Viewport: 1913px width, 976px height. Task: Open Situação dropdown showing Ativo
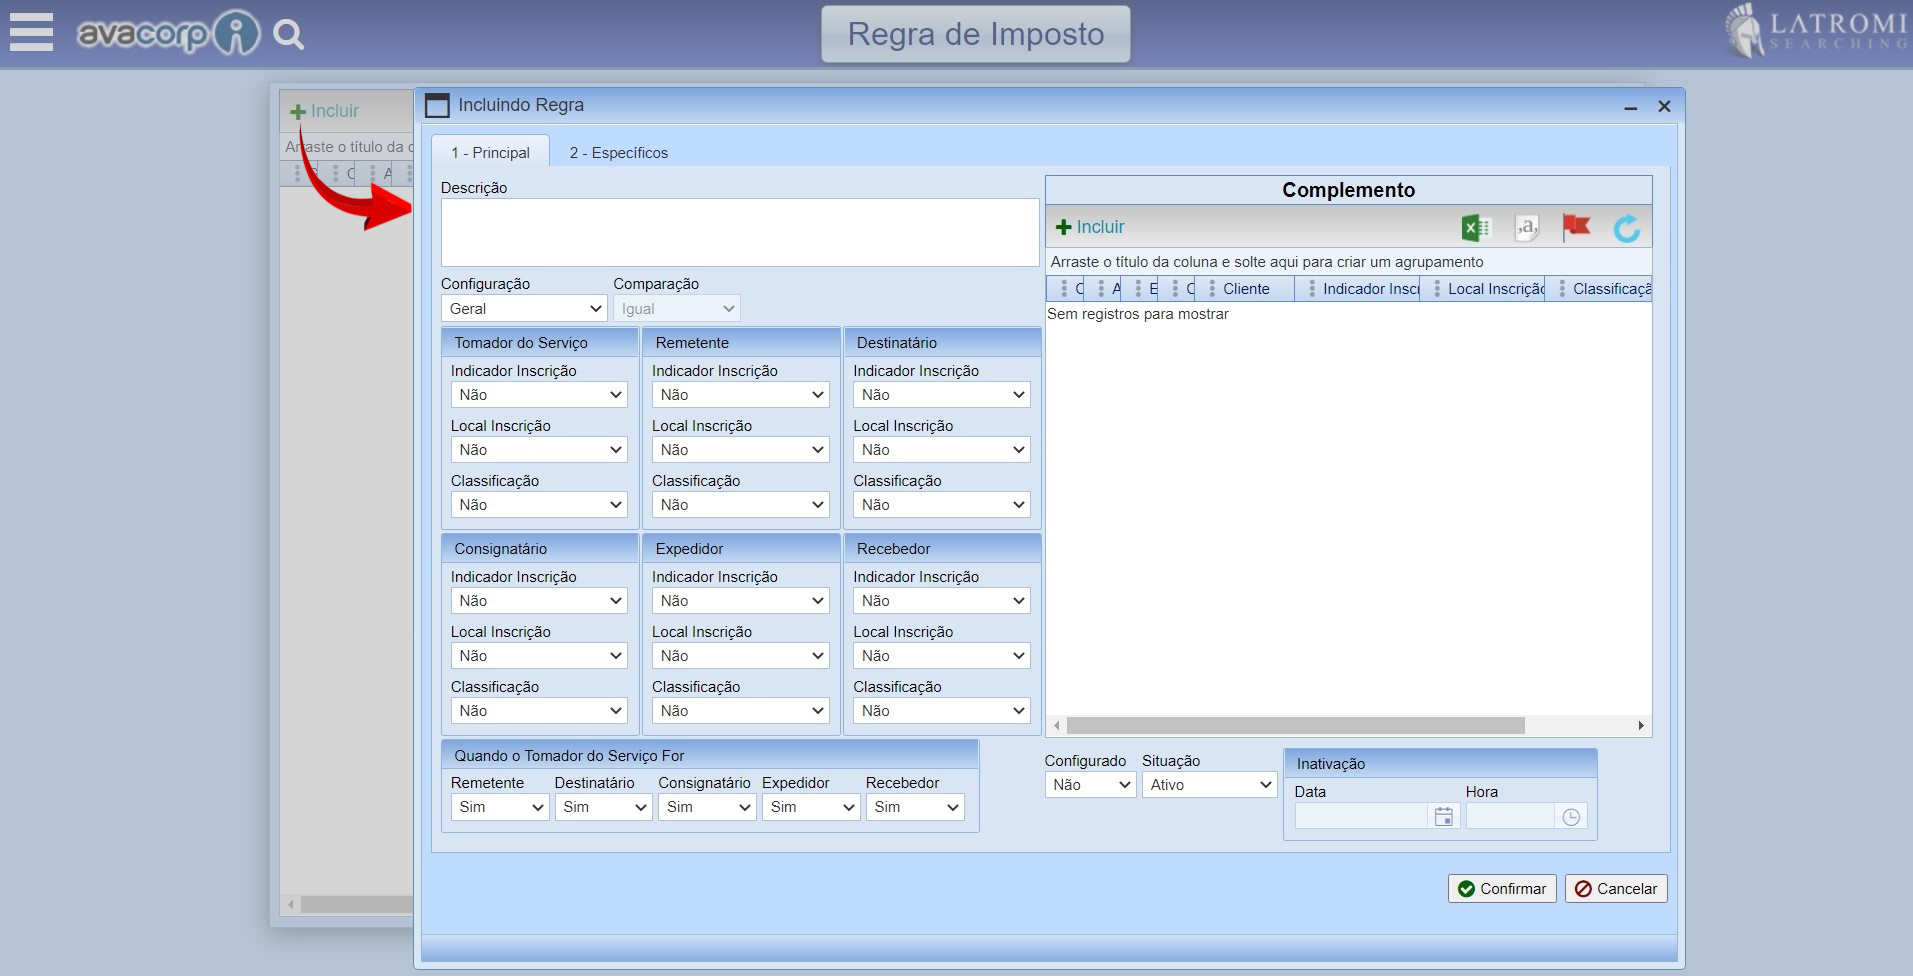coord(1209,785)
